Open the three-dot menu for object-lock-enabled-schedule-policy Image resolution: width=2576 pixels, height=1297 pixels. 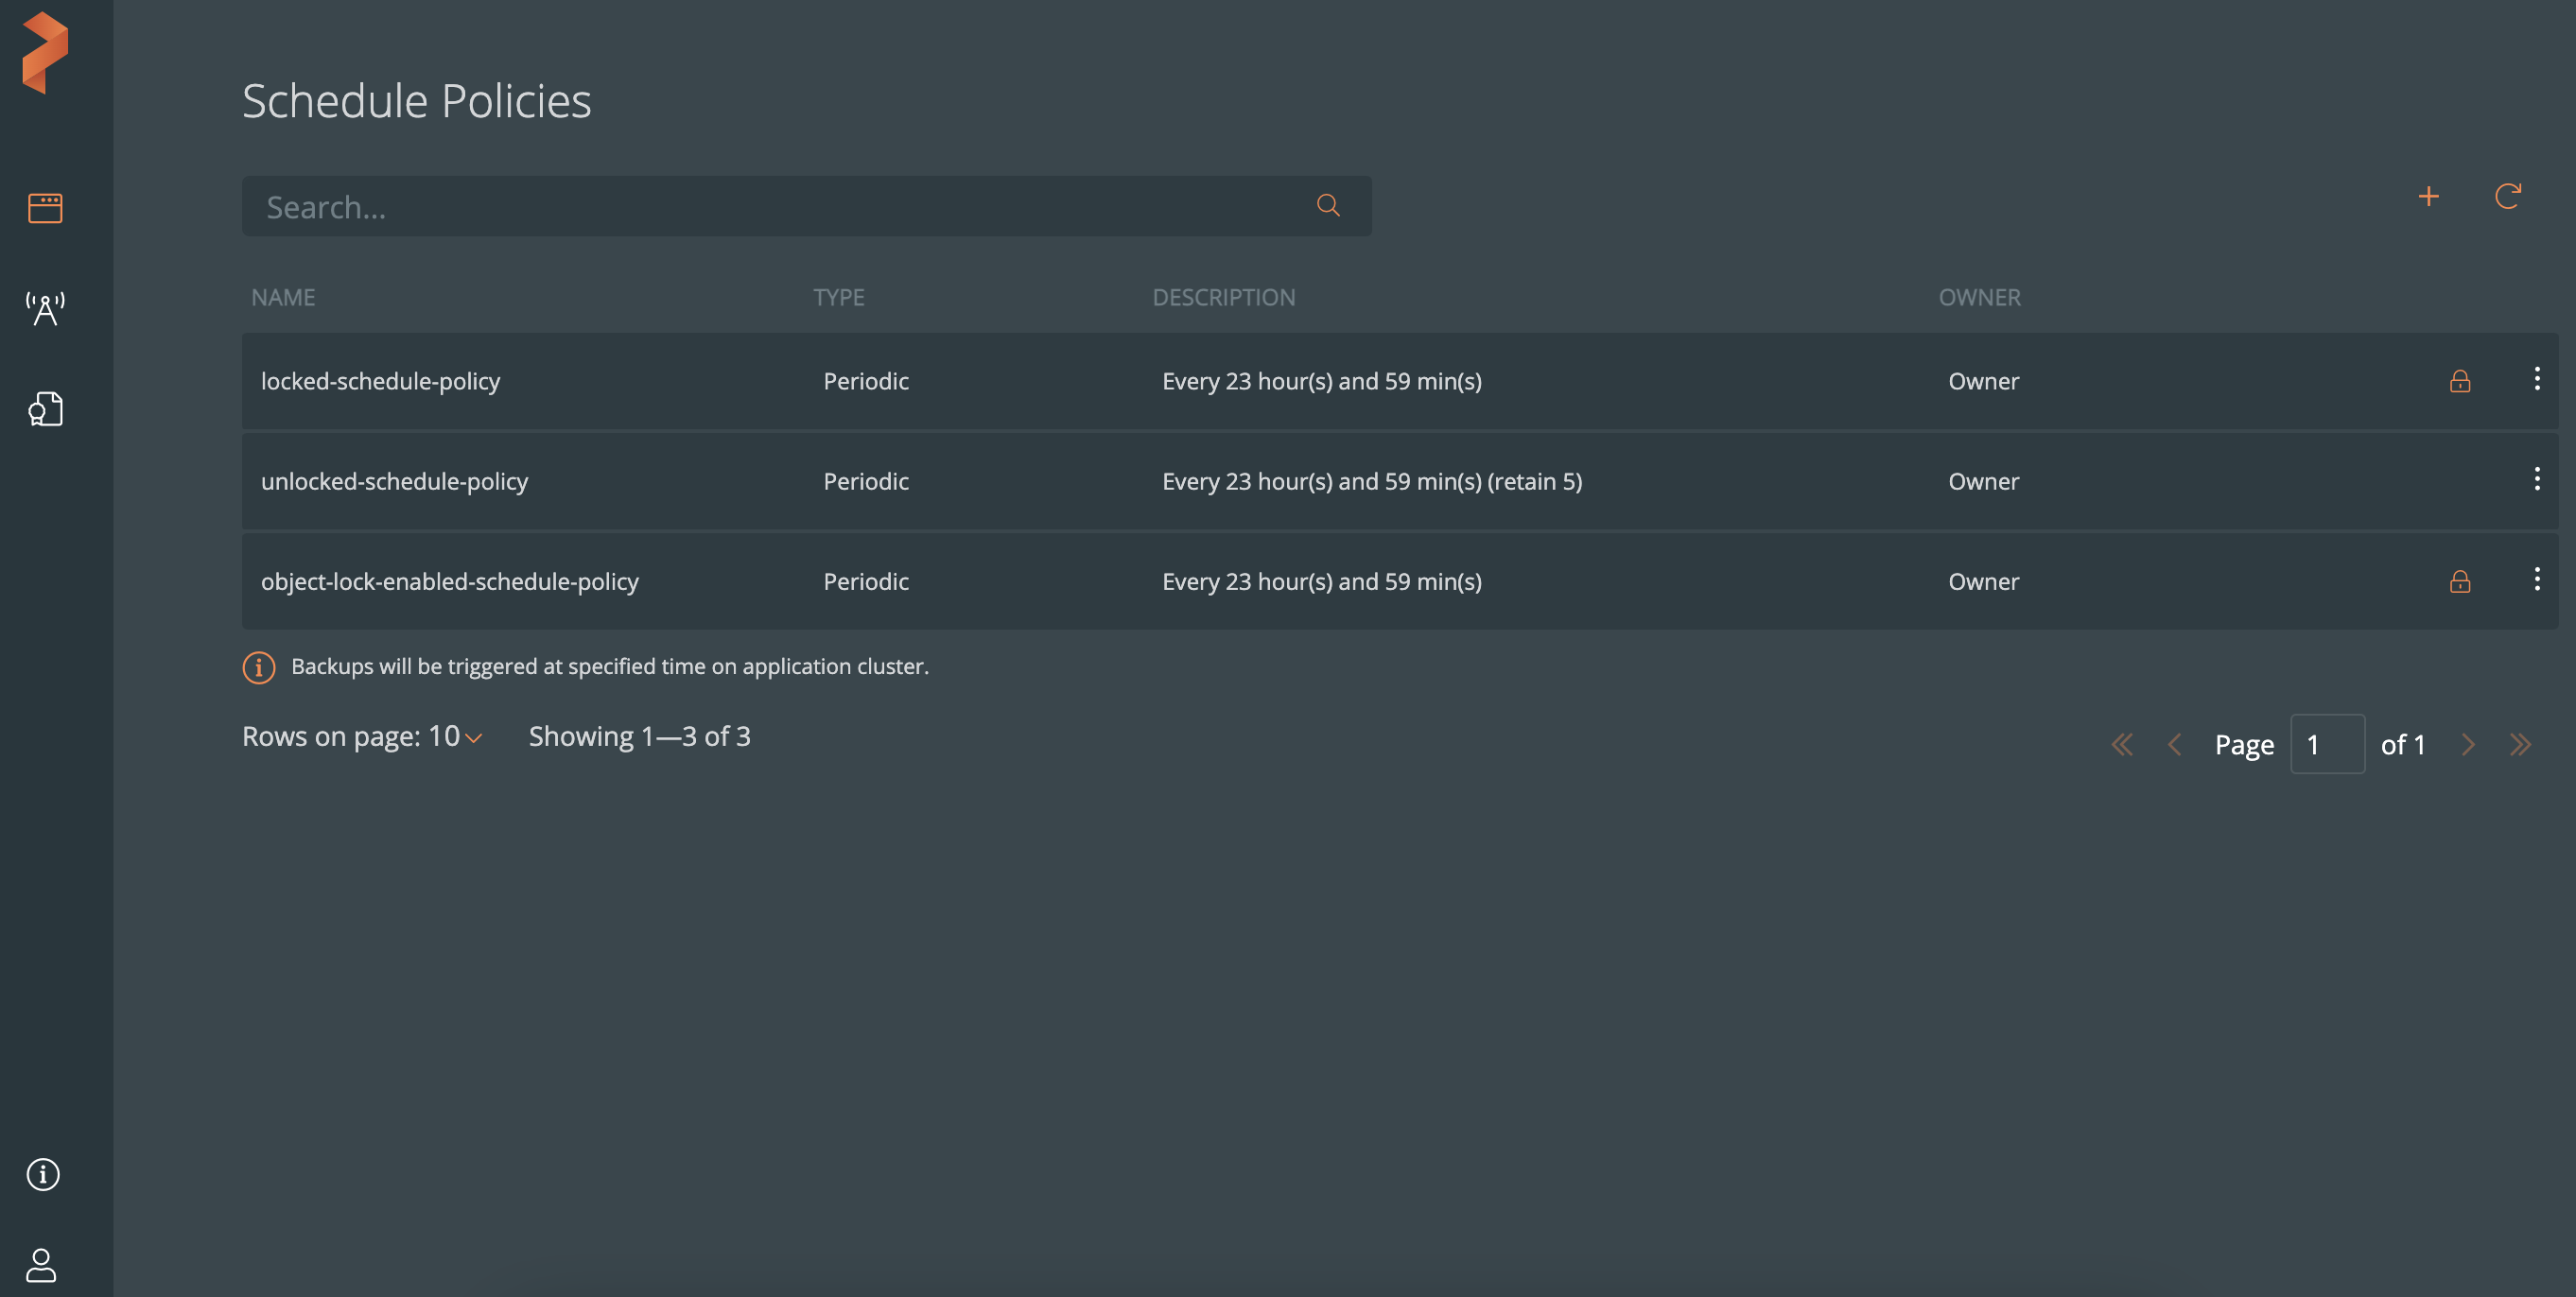tap(2536, 579)
